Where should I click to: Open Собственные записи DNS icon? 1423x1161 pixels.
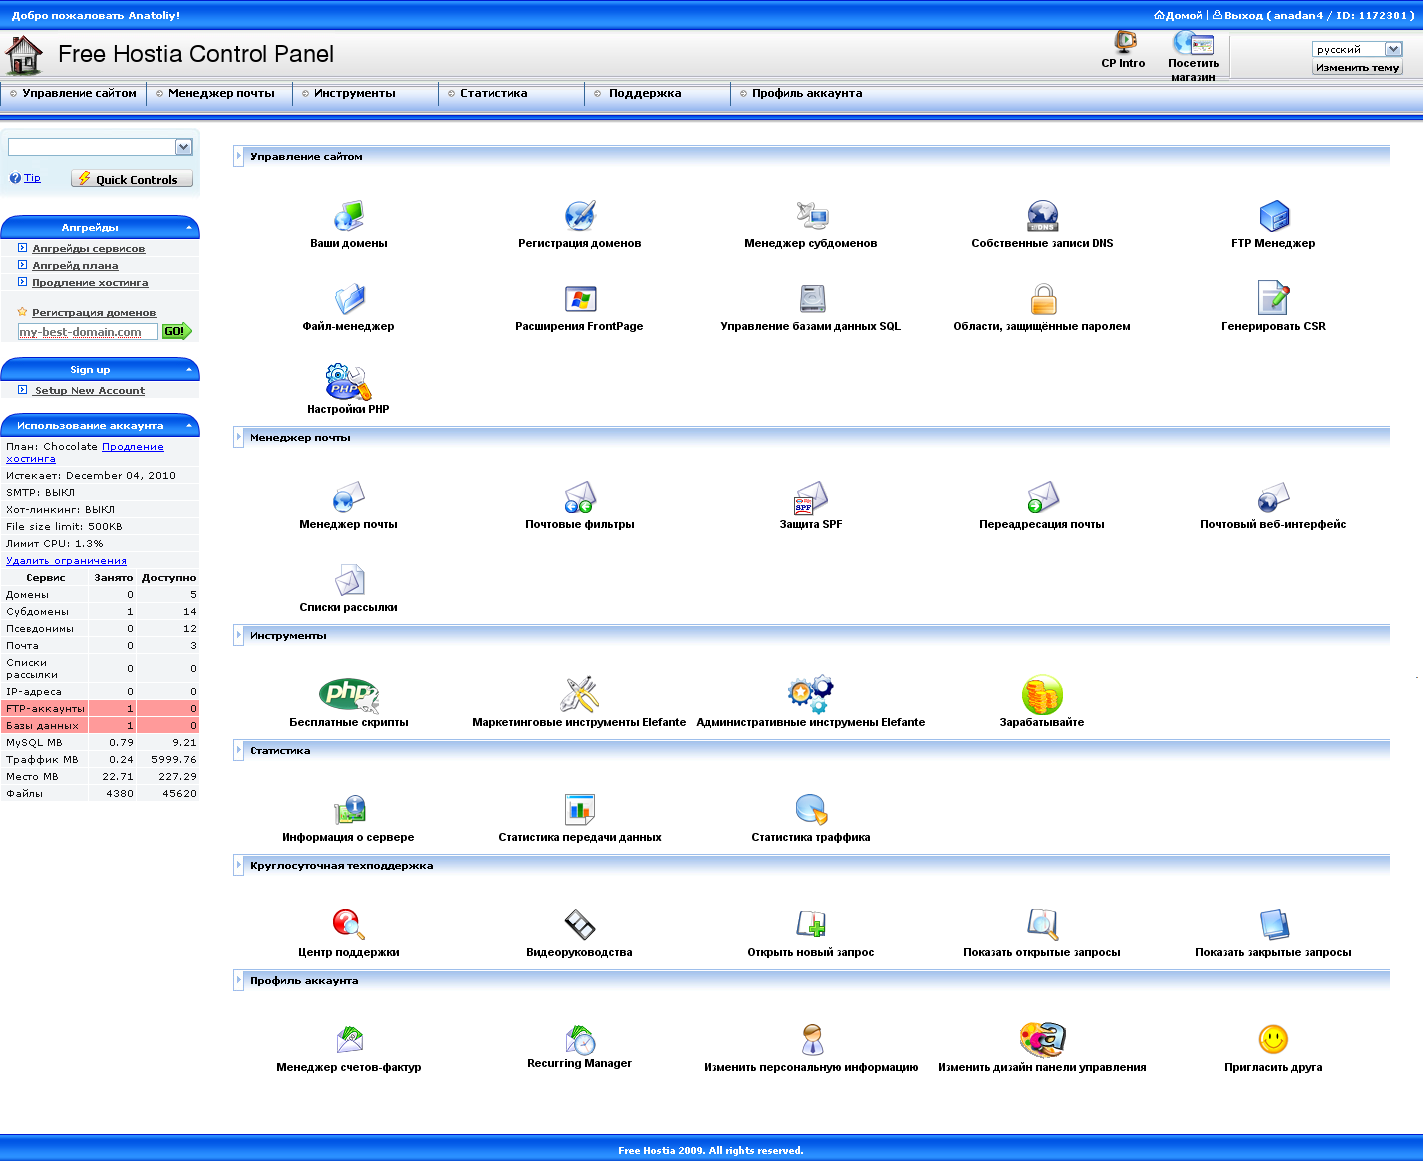[x=1042, y=215]
